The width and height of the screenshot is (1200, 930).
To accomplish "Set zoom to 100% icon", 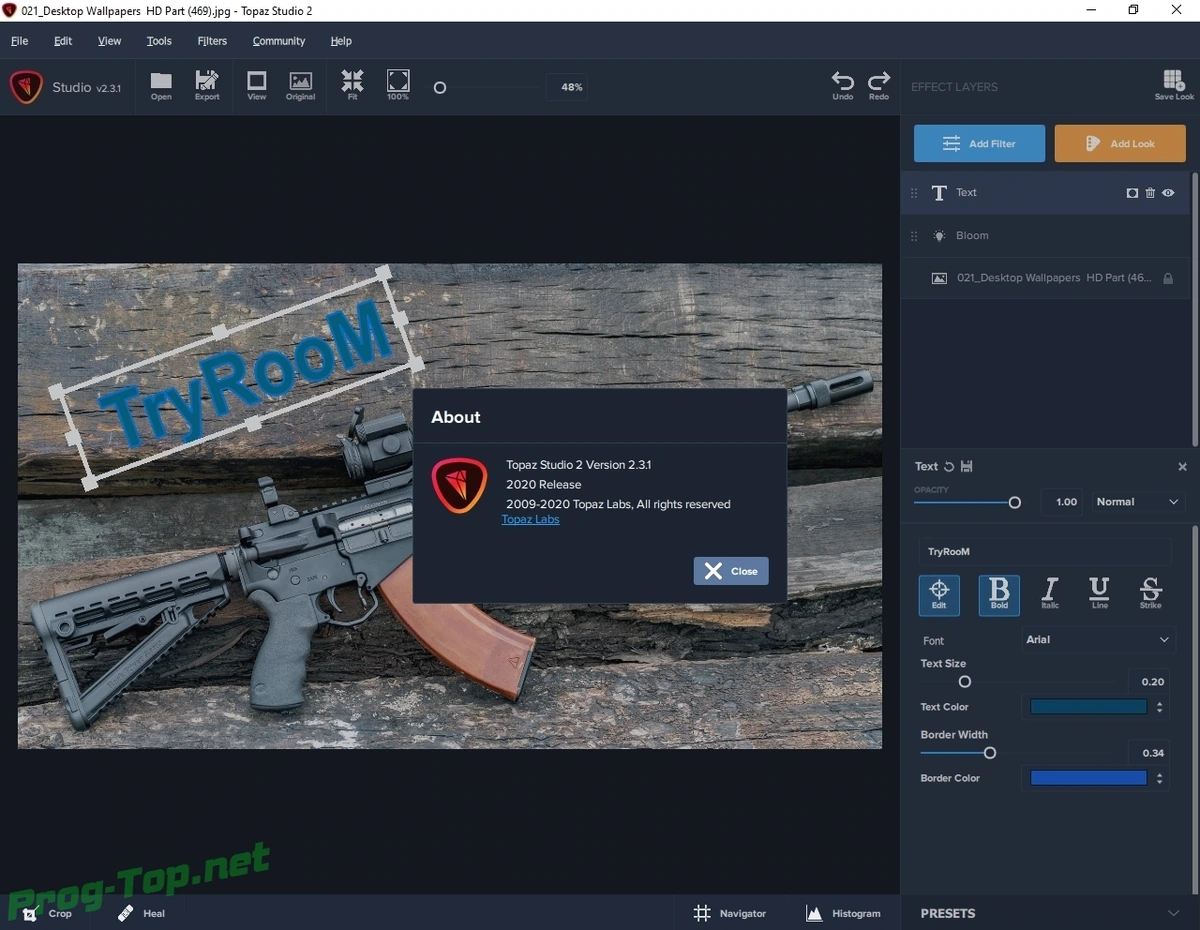I will coord(398,85).
